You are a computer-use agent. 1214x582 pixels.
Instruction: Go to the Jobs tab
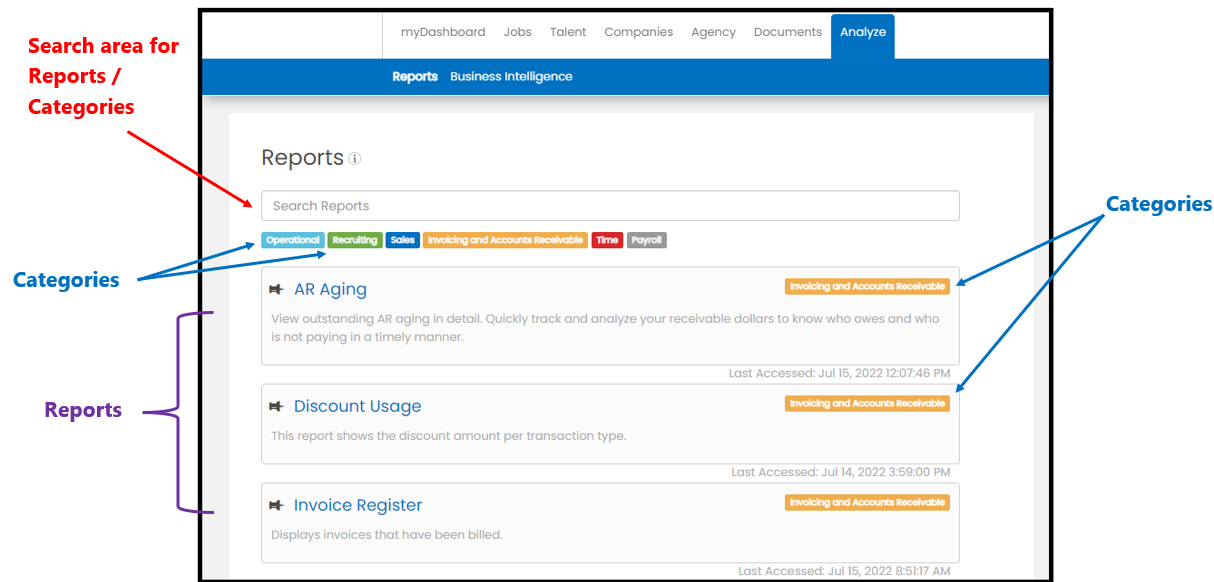point(518,32)
